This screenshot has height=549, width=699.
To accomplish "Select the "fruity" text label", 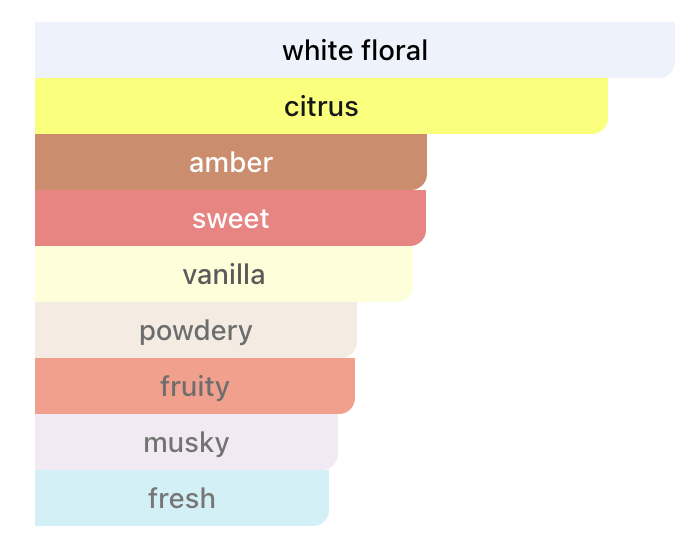I will 195,386.
